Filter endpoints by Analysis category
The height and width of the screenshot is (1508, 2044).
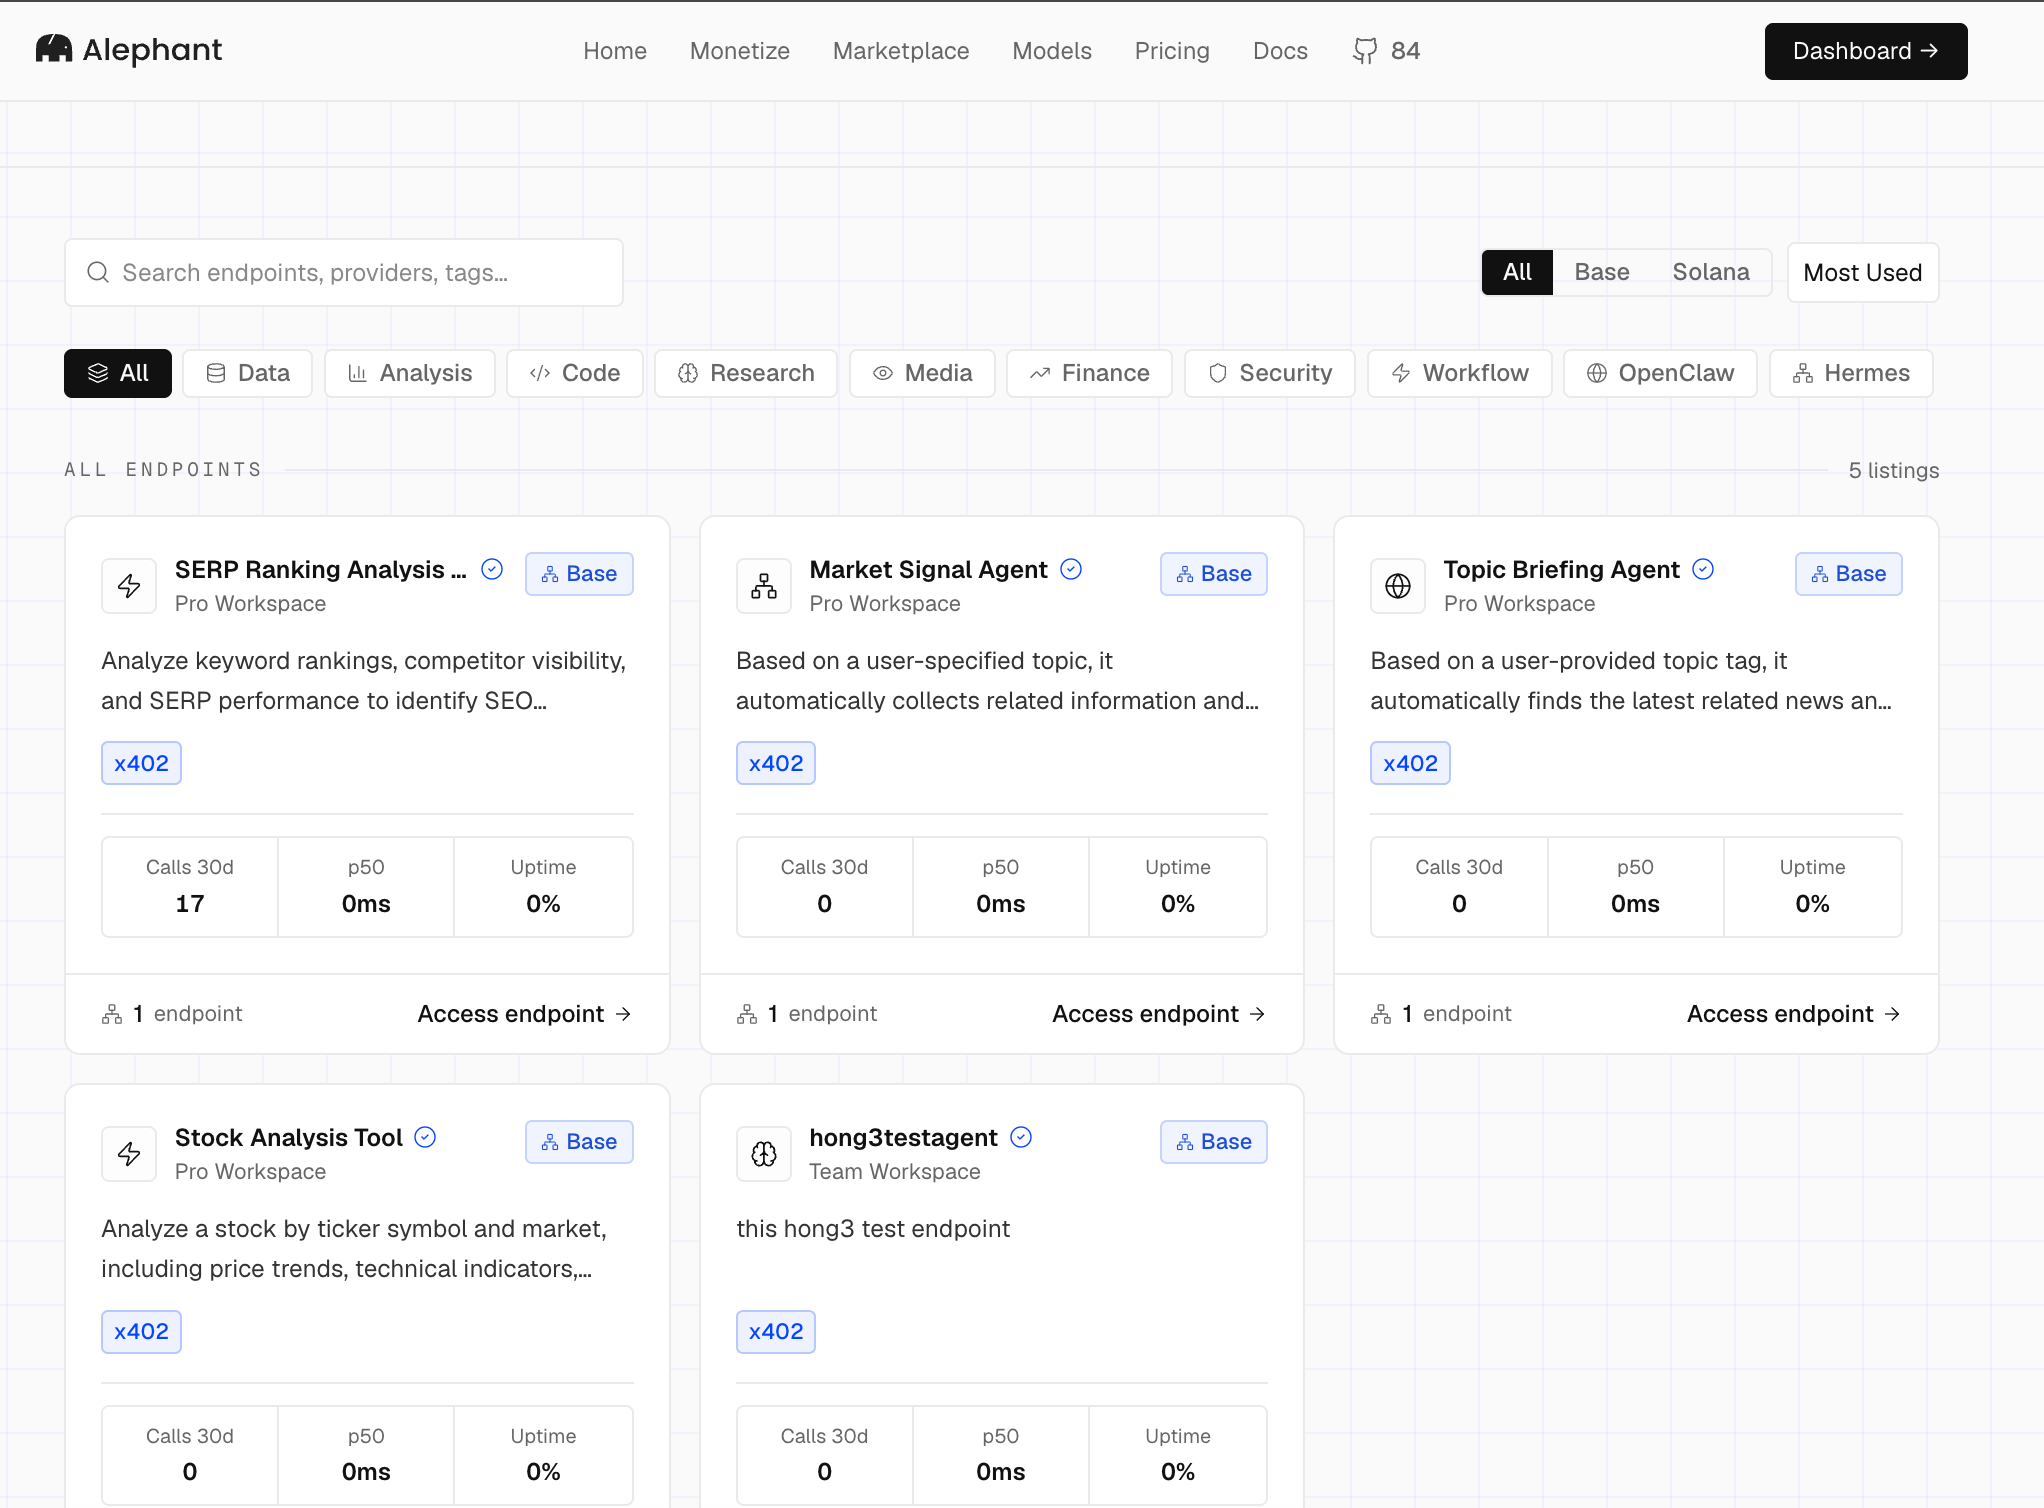(410, 373)
